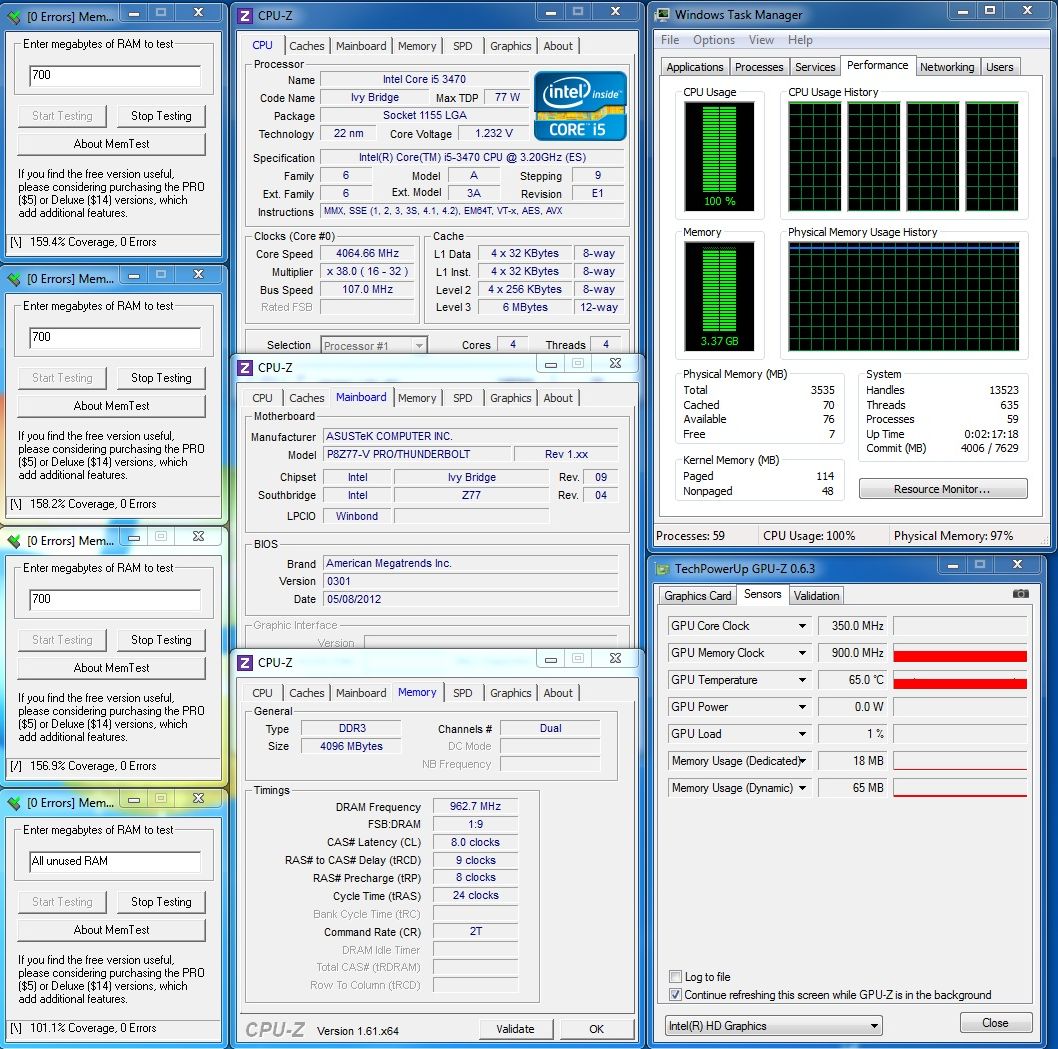Open the GPU Core Clock dropdown arrow

tap(802, 626)
